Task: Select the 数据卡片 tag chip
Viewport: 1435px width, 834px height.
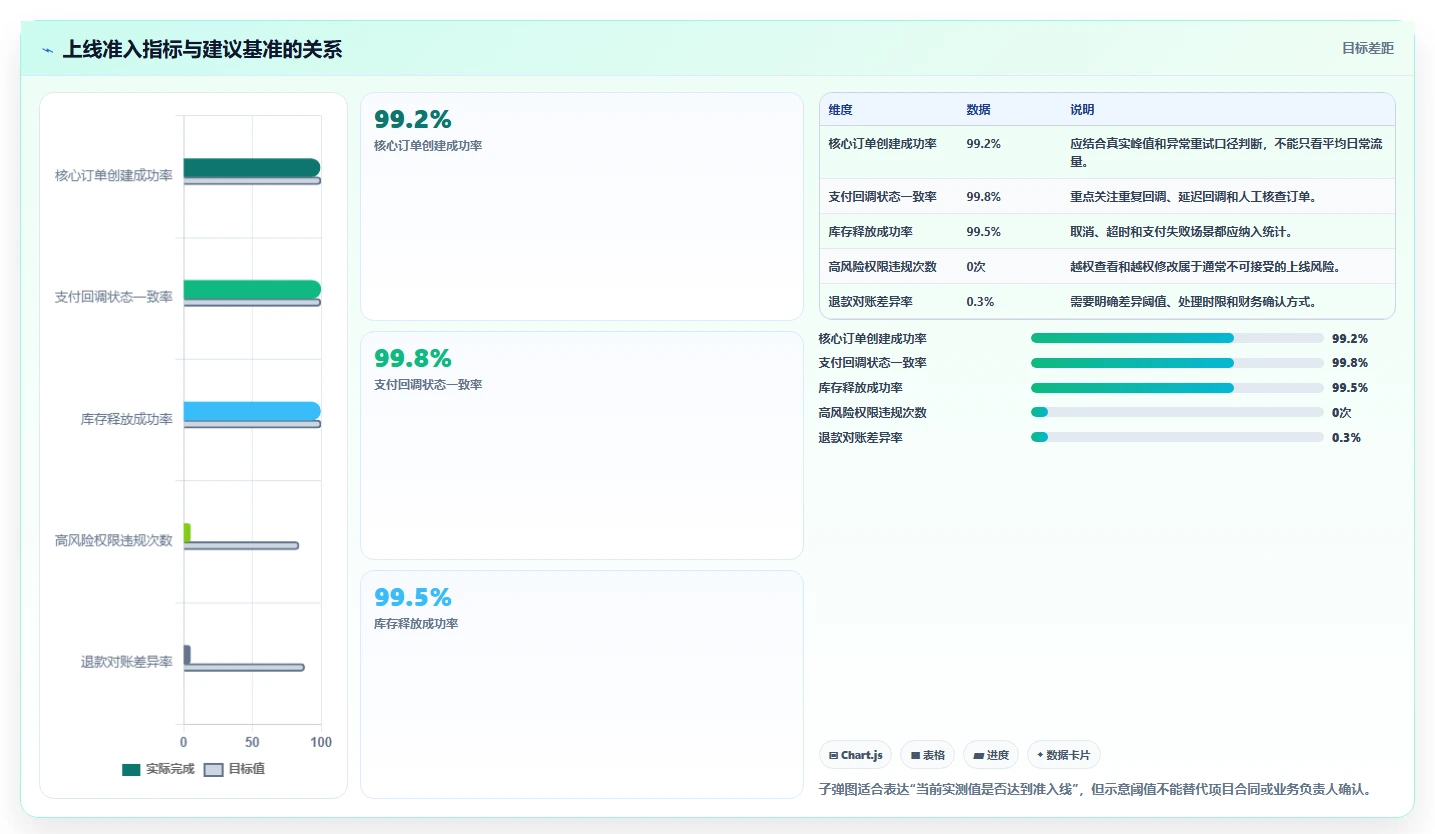Action: (x=1063, y=755)
